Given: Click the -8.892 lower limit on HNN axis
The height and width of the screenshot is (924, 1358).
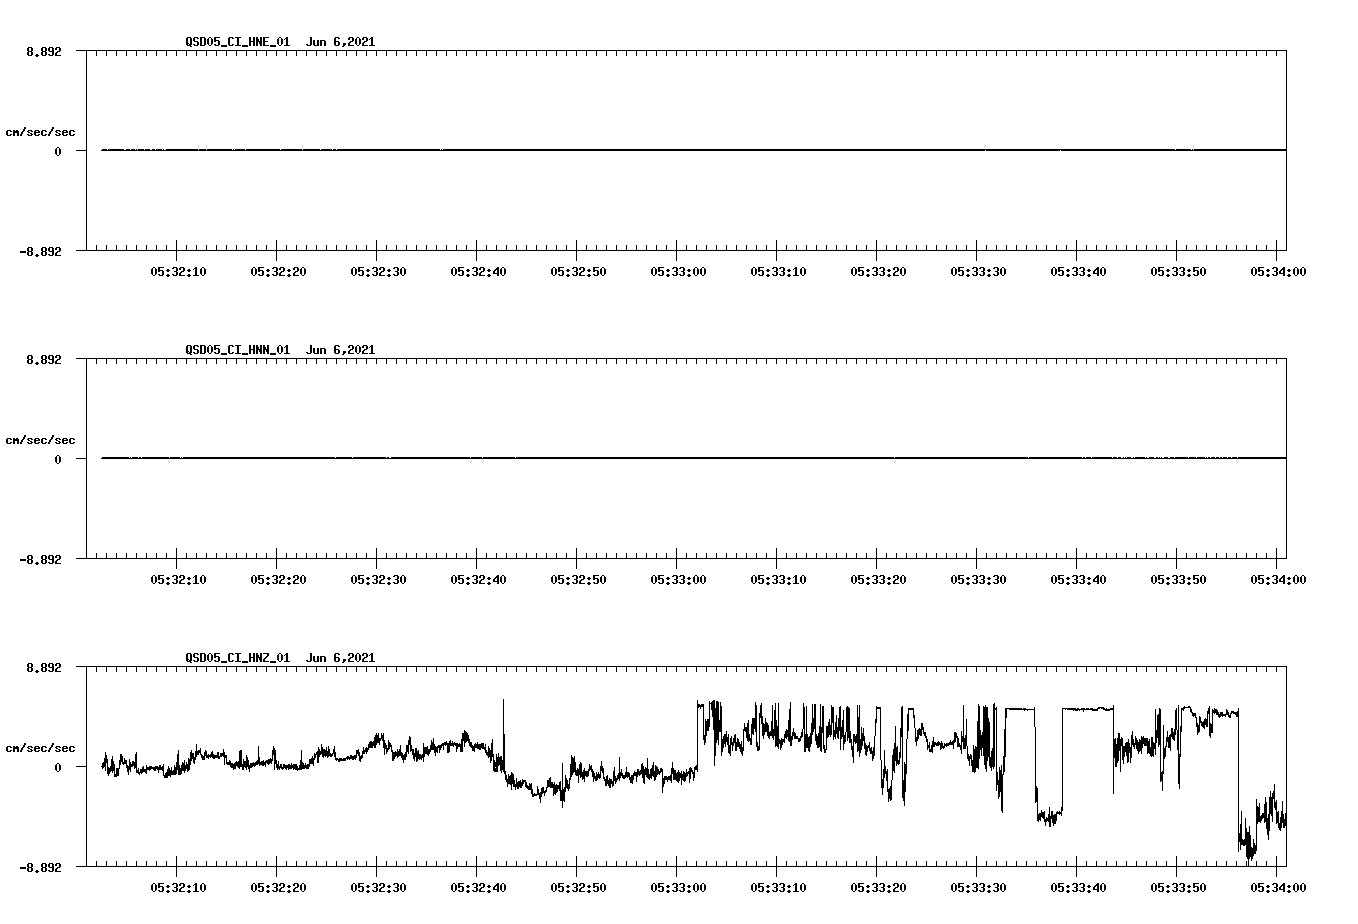Looking at the screenshot, I should [40, 559].
